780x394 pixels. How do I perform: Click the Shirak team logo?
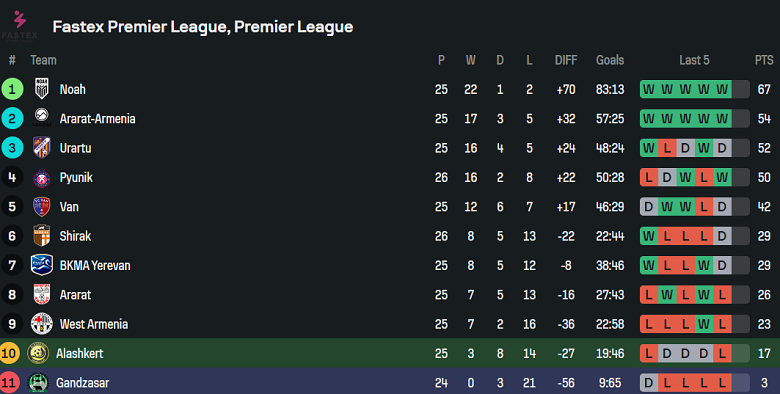(x=42, y=236)
